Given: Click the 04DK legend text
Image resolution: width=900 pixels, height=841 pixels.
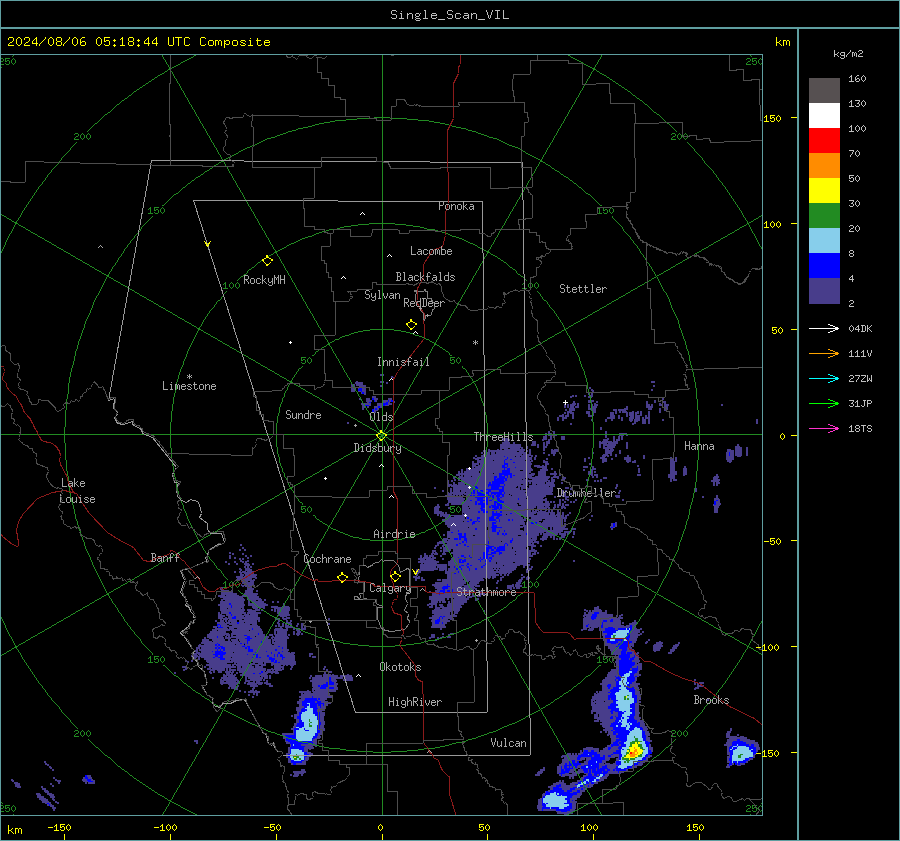Looking at the screenshot, I should coord(860,328).
